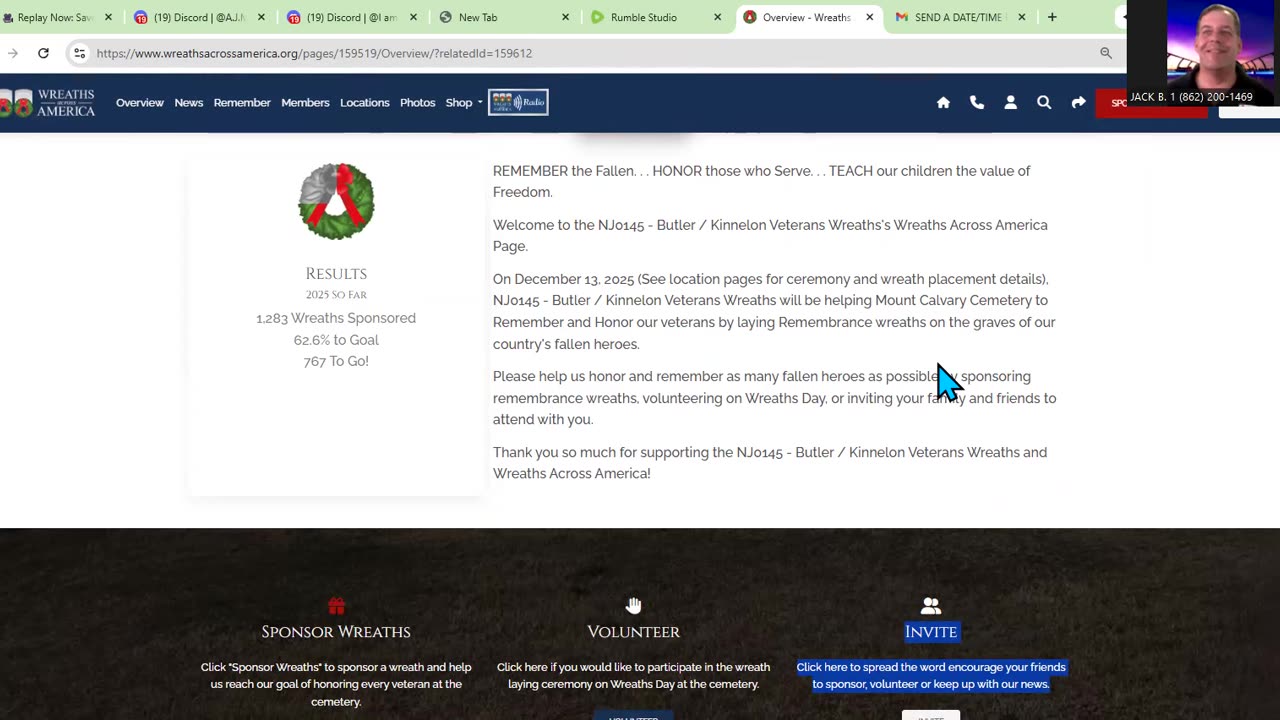Click the 'JACK B. 1 (862) 200-1469' caption
The height and width of the screenshot is (720, 1280).
pyautogui.click(x=1191, y=97)
